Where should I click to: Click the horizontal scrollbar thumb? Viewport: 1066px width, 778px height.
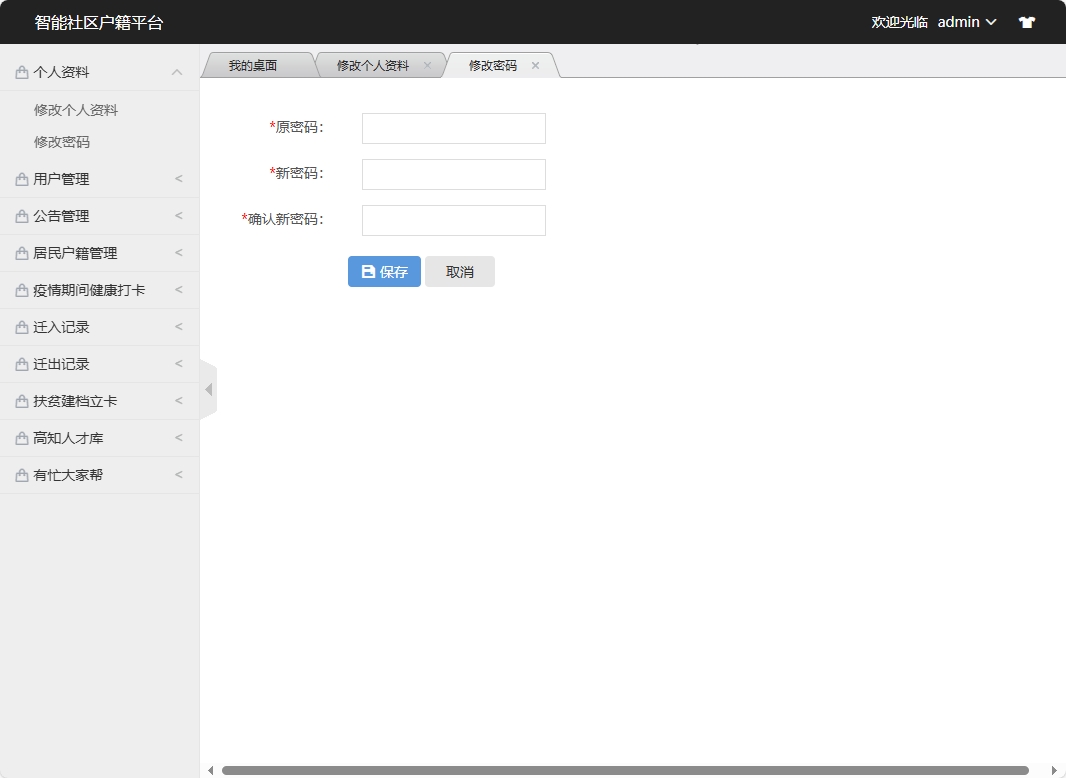(625, 771)
